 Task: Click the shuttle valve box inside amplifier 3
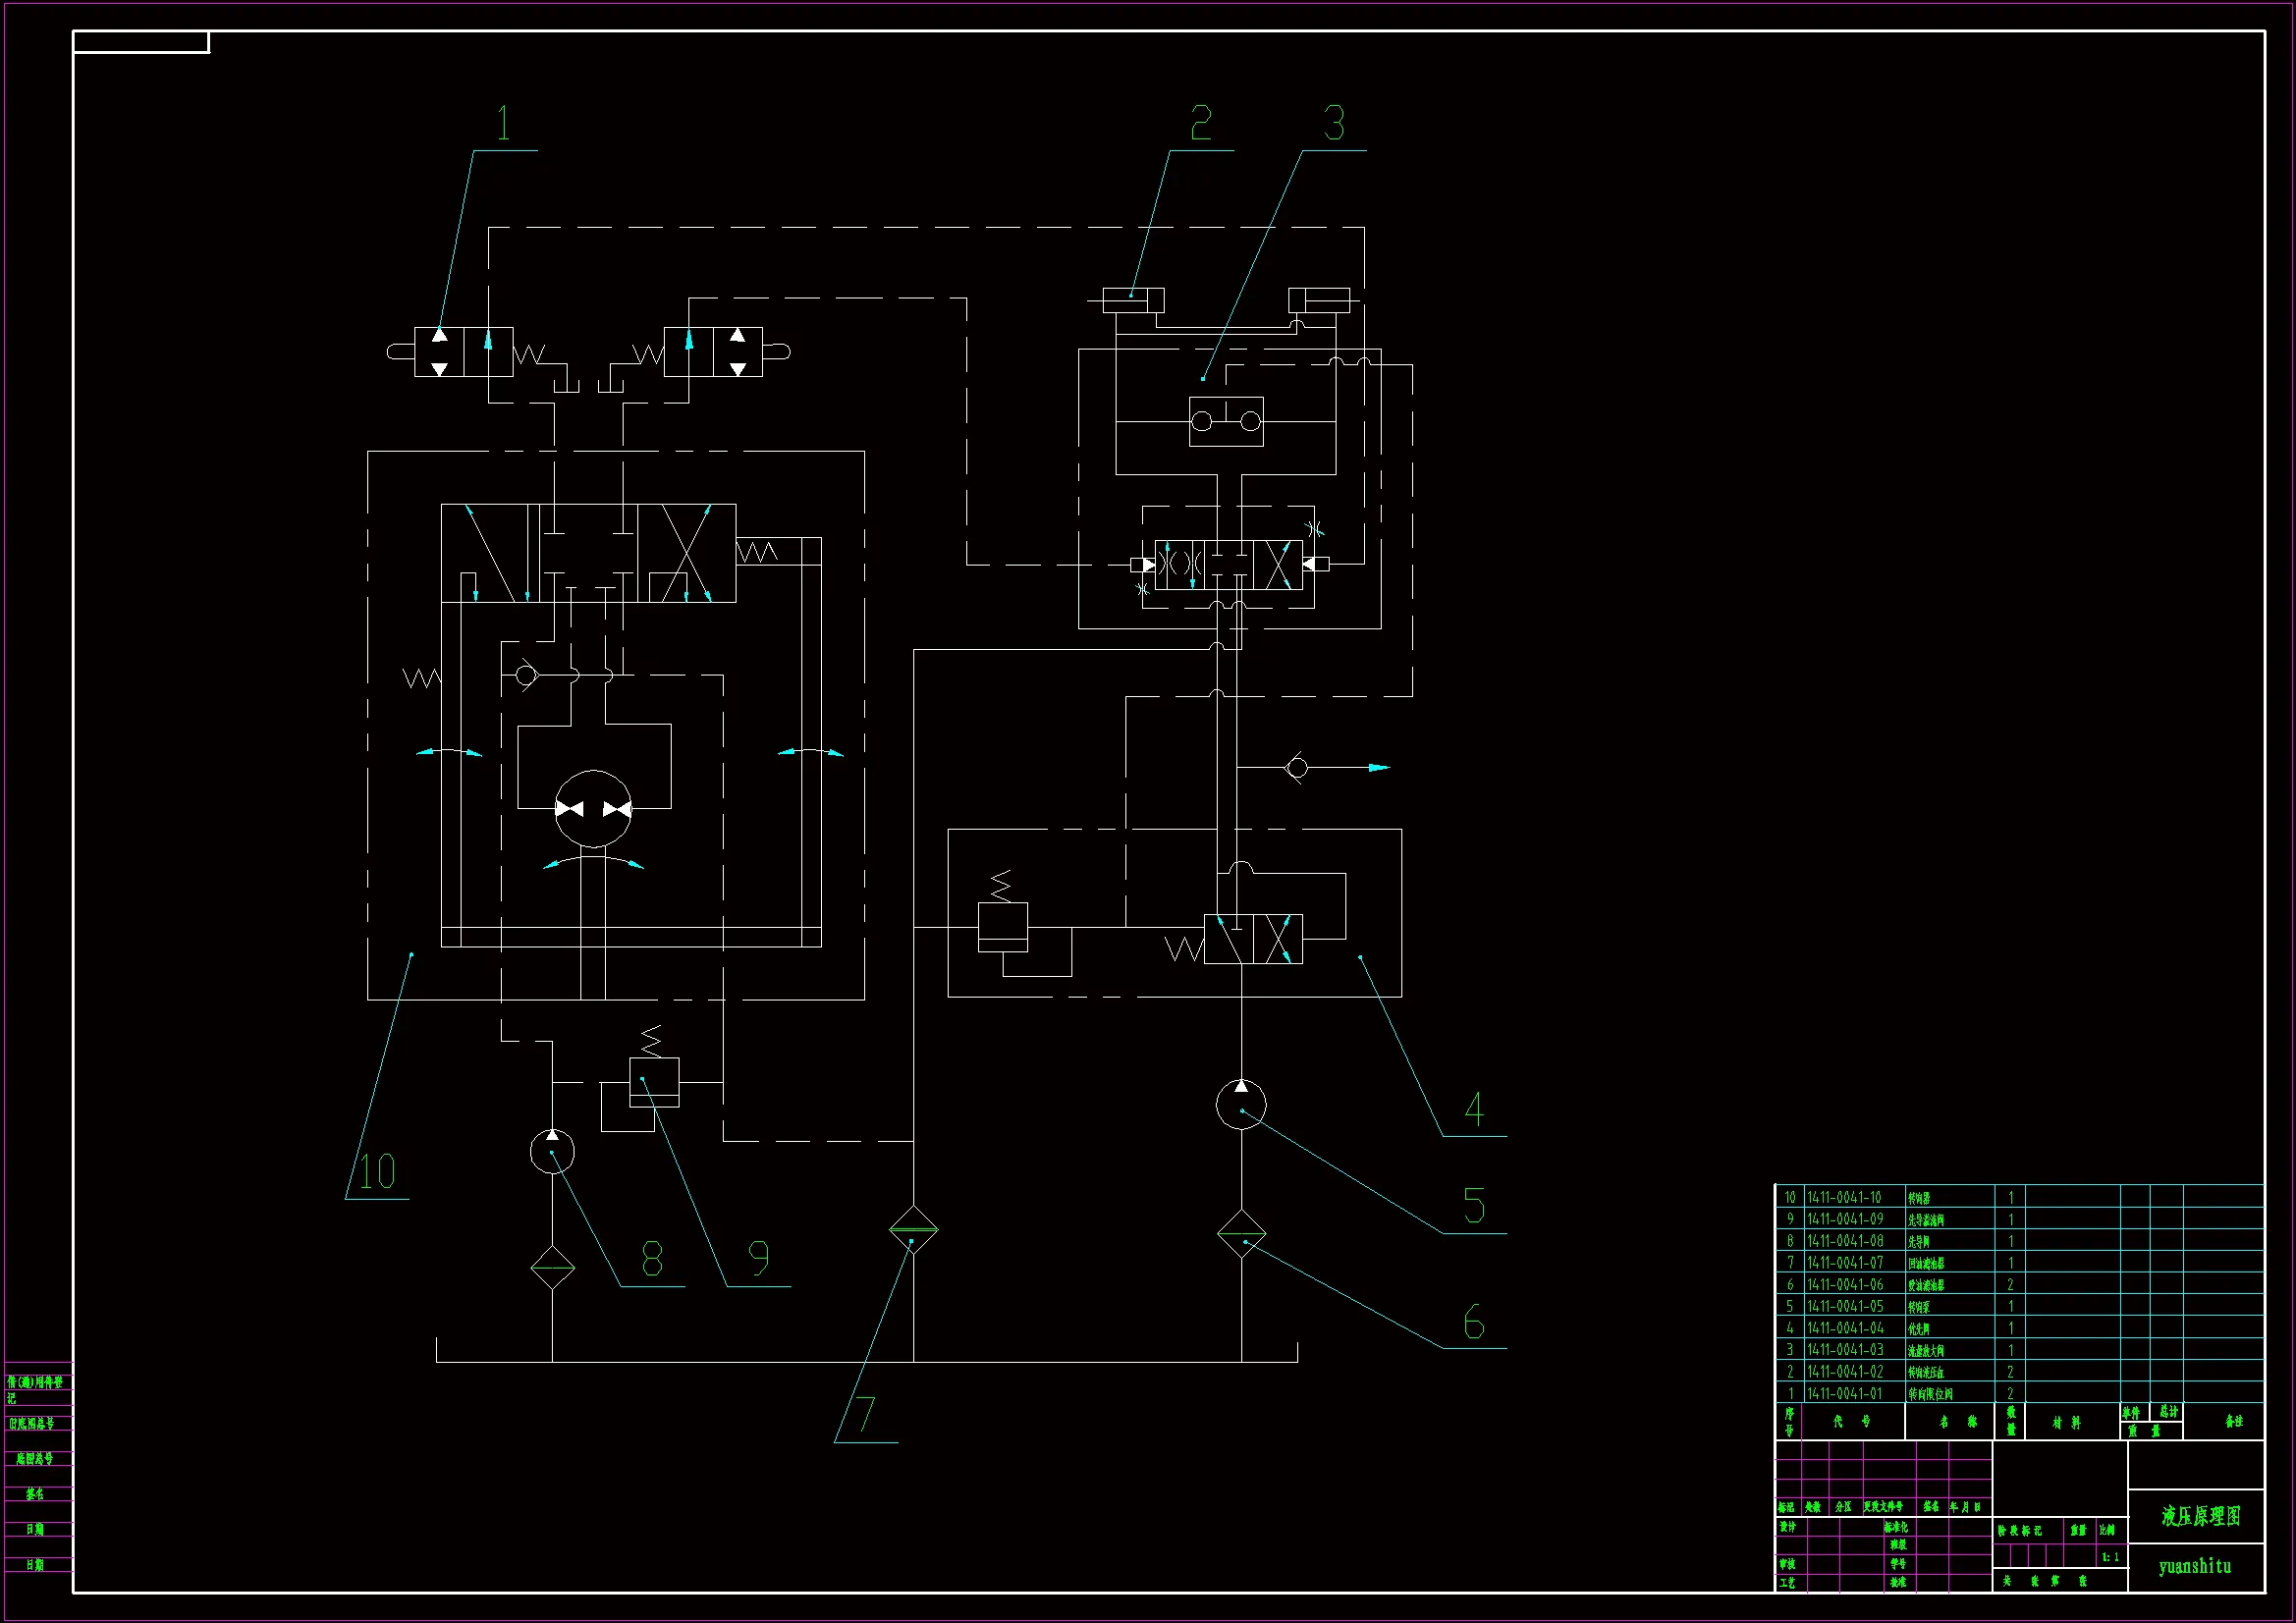tap(1226, 421)
